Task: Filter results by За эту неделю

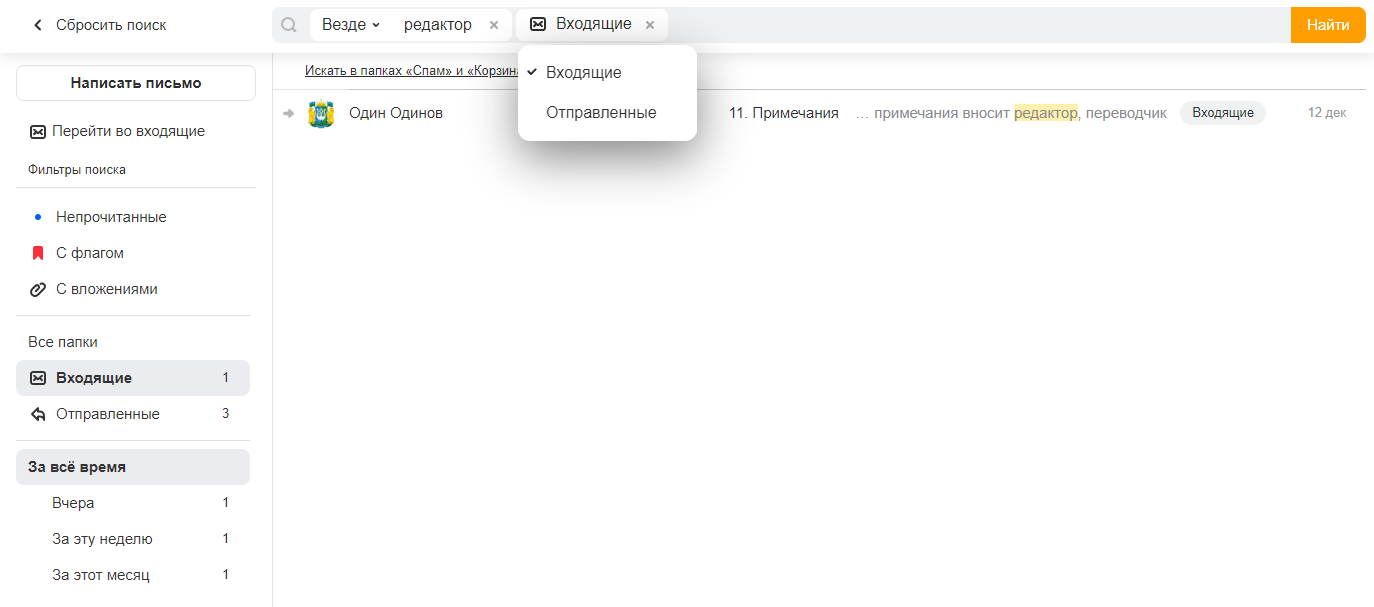Action: (x=102, y=539)
